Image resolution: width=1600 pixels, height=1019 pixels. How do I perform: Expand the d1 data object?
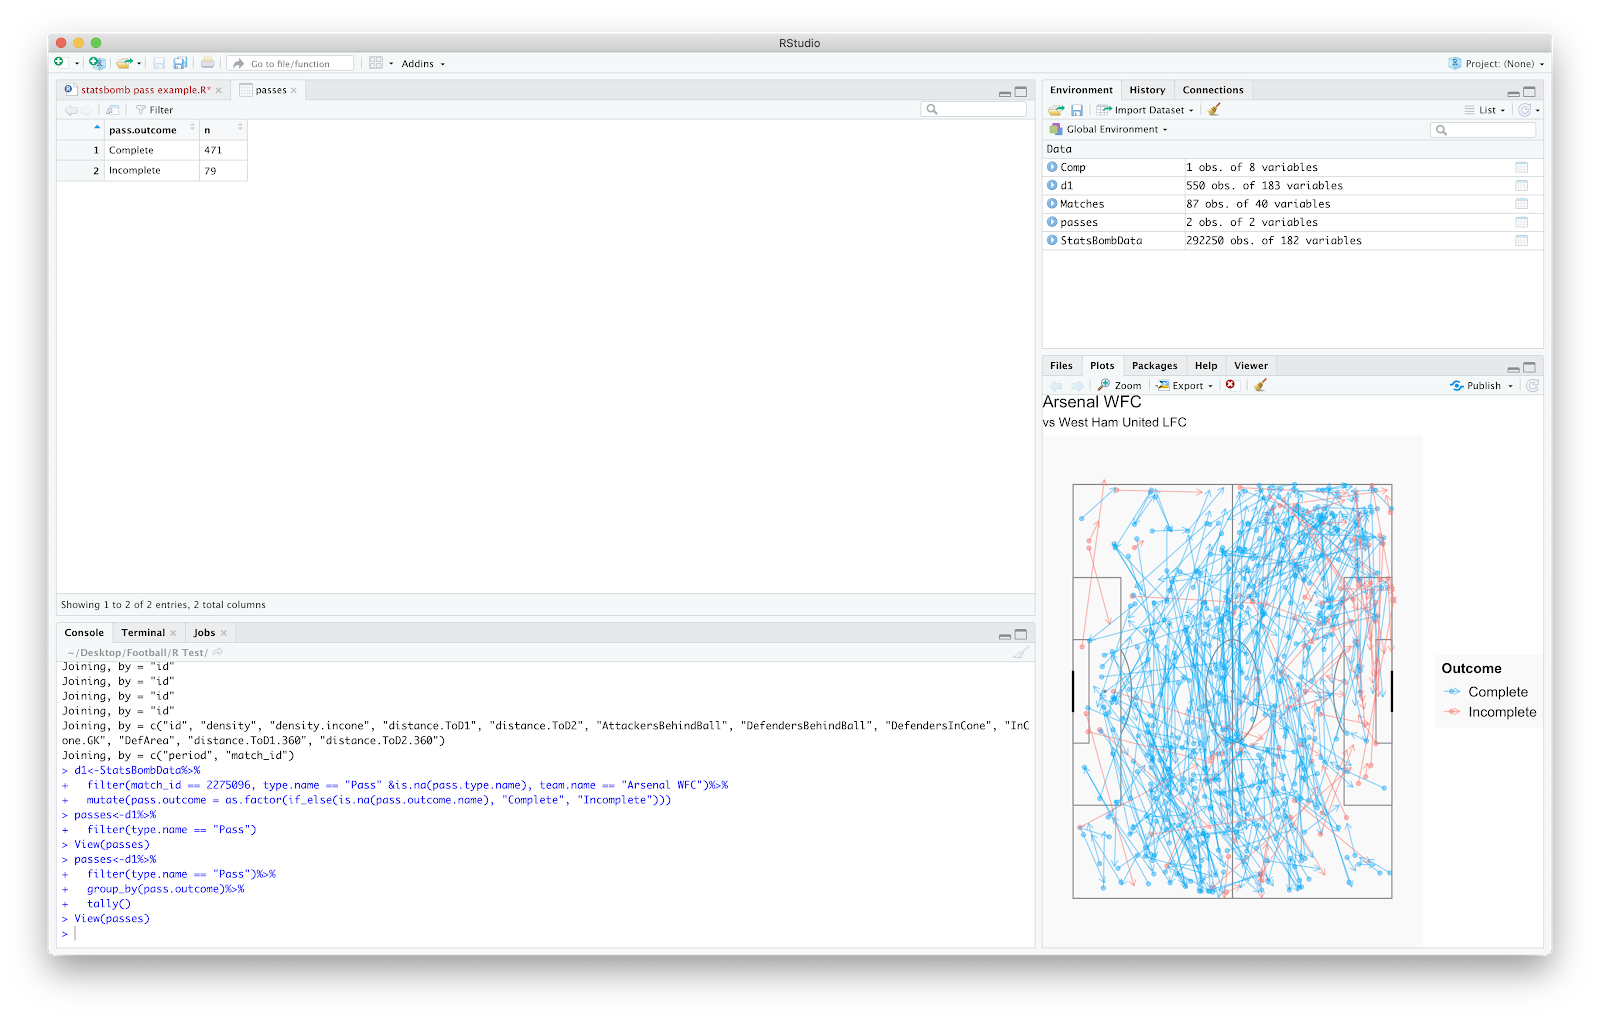point(1052,185)
